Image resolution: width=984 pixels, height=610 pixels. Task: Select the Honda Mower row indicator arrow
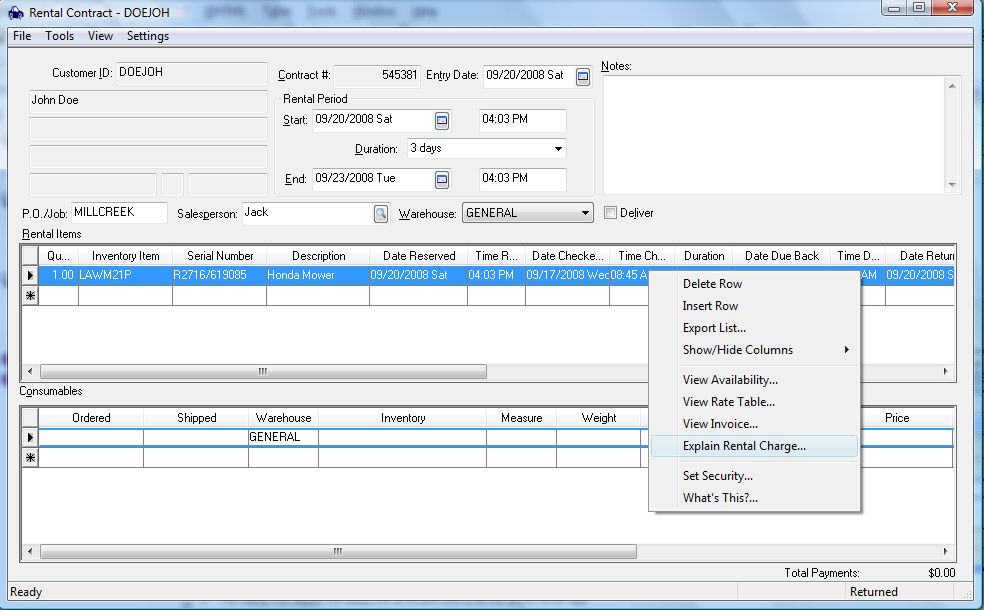coord(30,275)
